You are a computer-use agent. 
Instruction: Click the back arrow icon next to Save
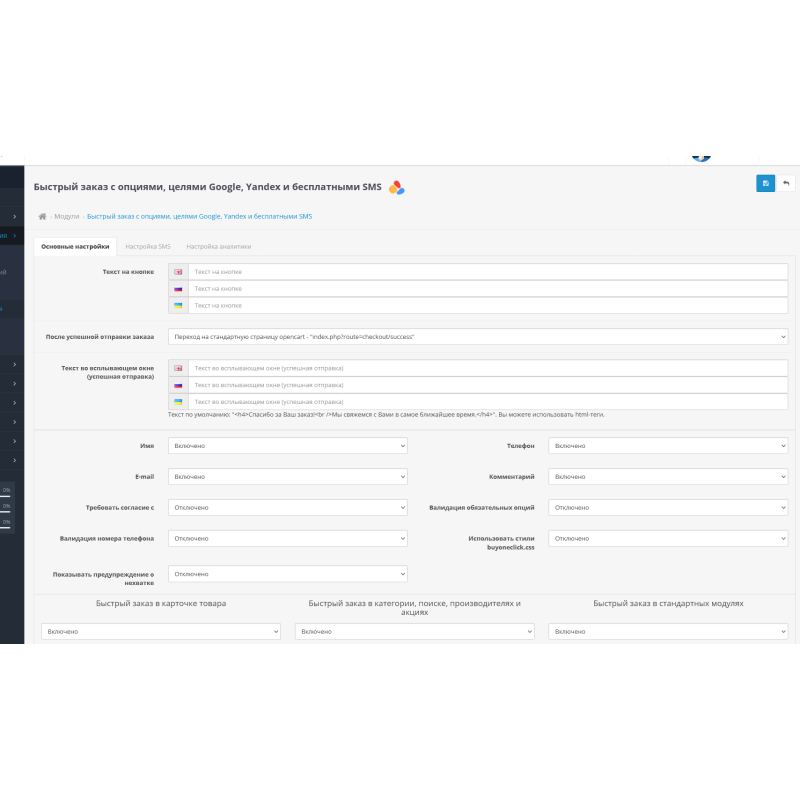788,183
